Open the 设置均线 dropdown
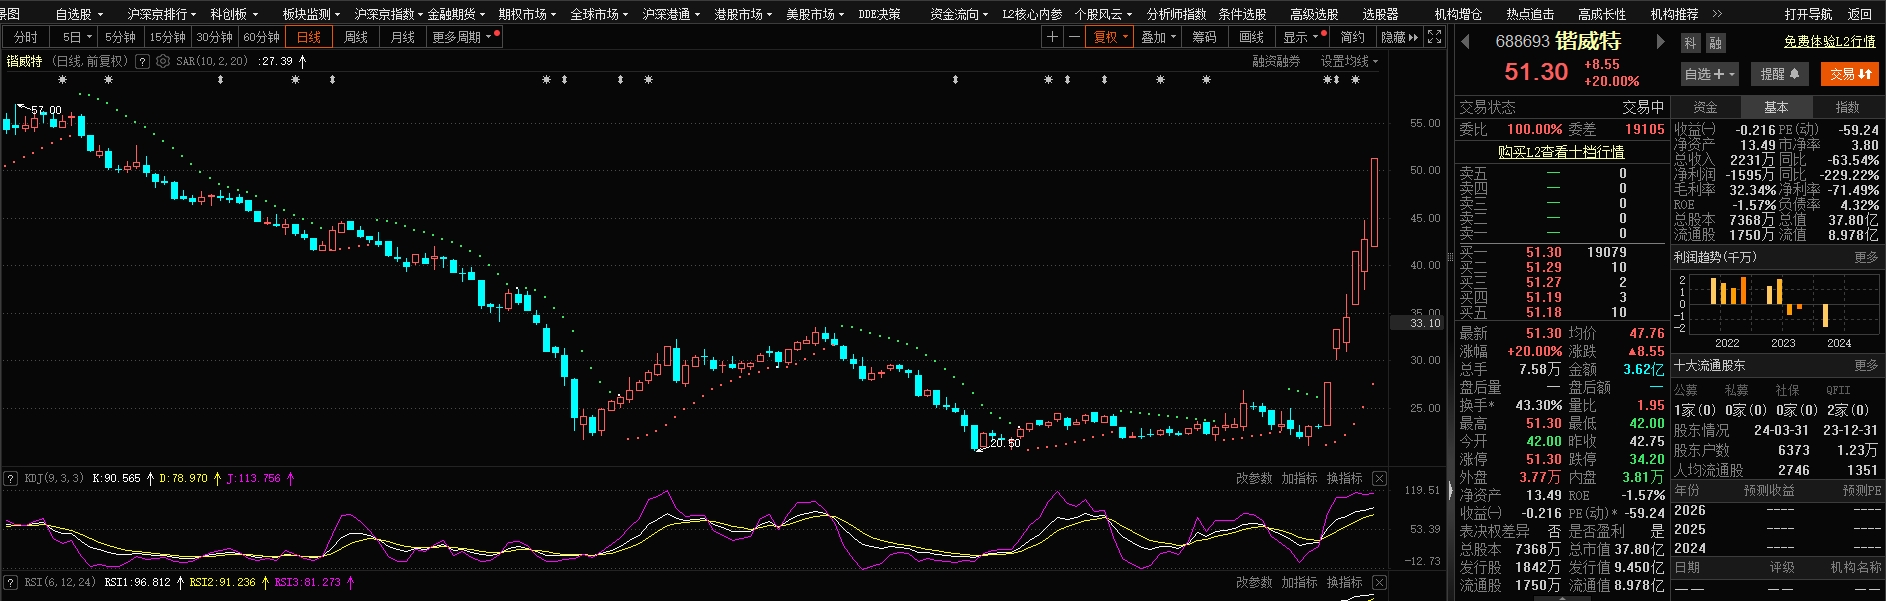Image resolution: width=1886 pixels, height=601 pixels. click(x=1349, y=61)
